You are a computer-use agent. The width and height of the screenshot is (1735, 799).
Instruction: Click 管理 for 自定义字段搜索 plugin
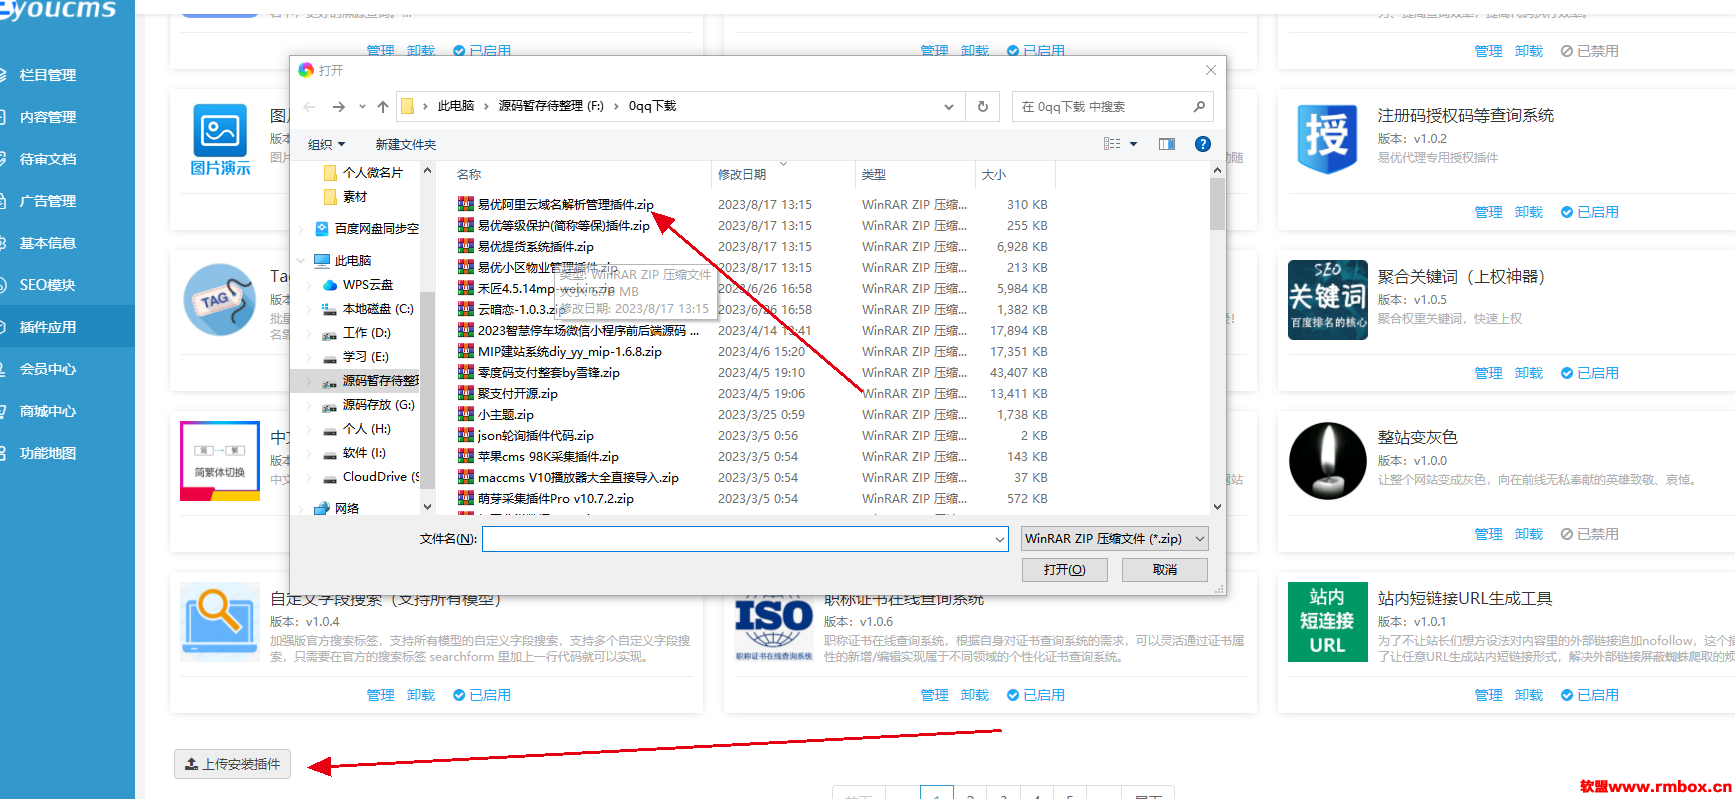coord(380,695)
